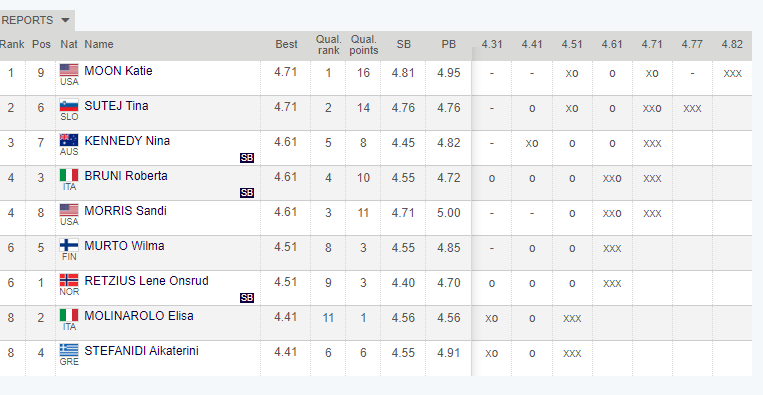Click the Slovenia flag beside SUTEJ Tina

[69, 105]
